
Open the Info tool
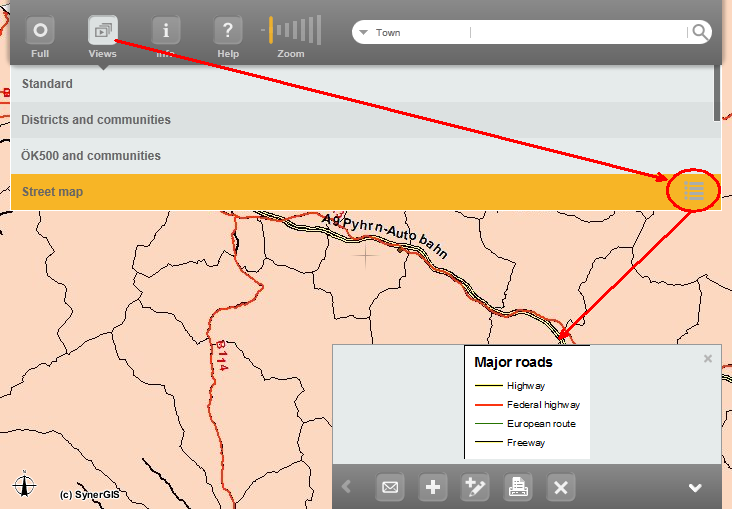166,30
